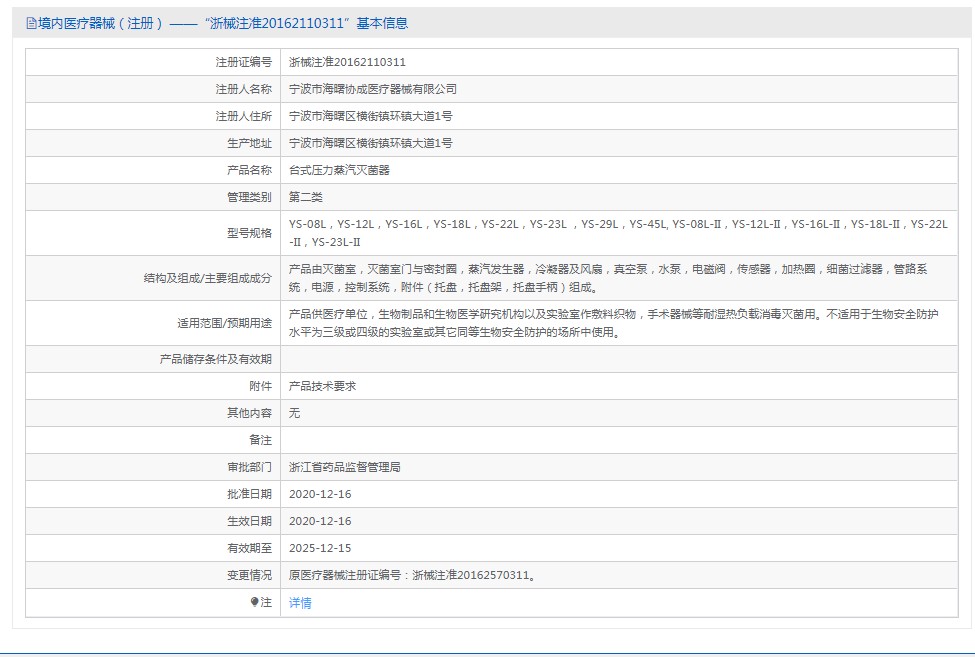Select the 附件 label
The height and width of the screenshot is (657, 975).
261,386
